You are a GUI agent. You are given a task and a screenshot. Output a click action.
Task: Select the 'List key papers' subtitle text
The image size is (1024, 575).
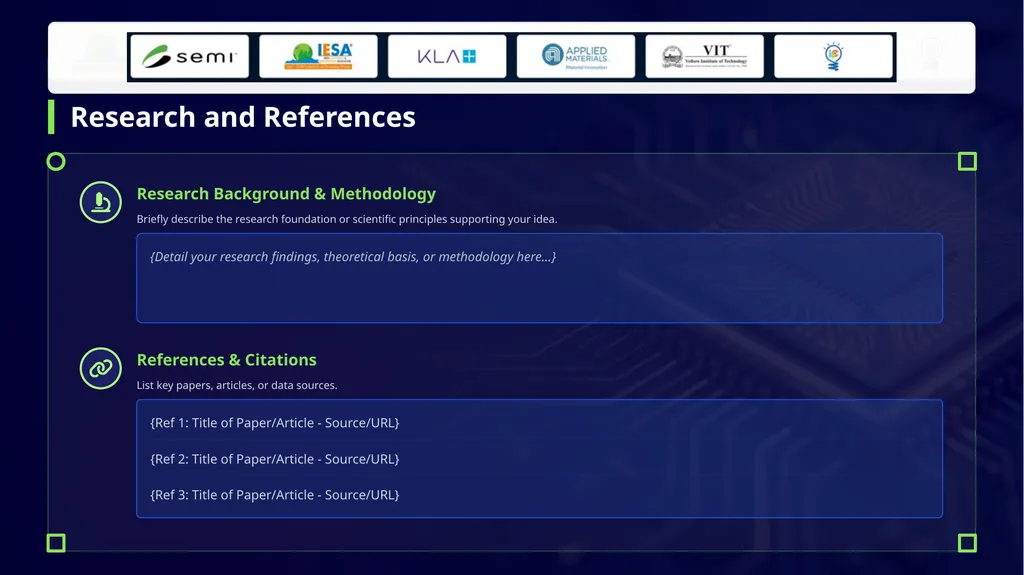point(237,386)
